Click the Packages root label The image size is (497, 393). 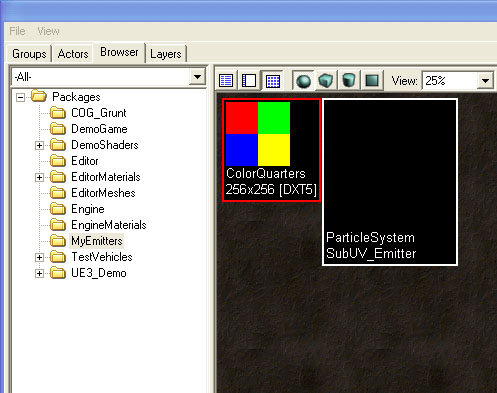(x=76, y=97)
